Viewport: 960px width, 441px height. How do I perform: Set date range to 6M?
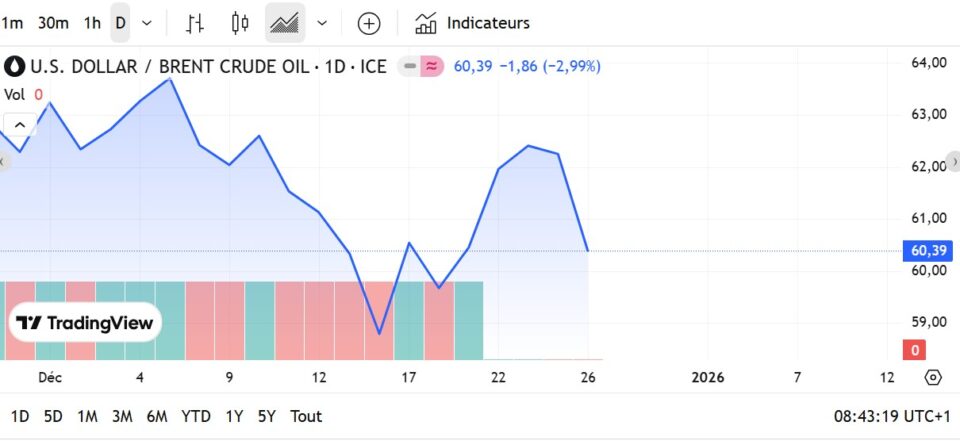coord(157,416)
